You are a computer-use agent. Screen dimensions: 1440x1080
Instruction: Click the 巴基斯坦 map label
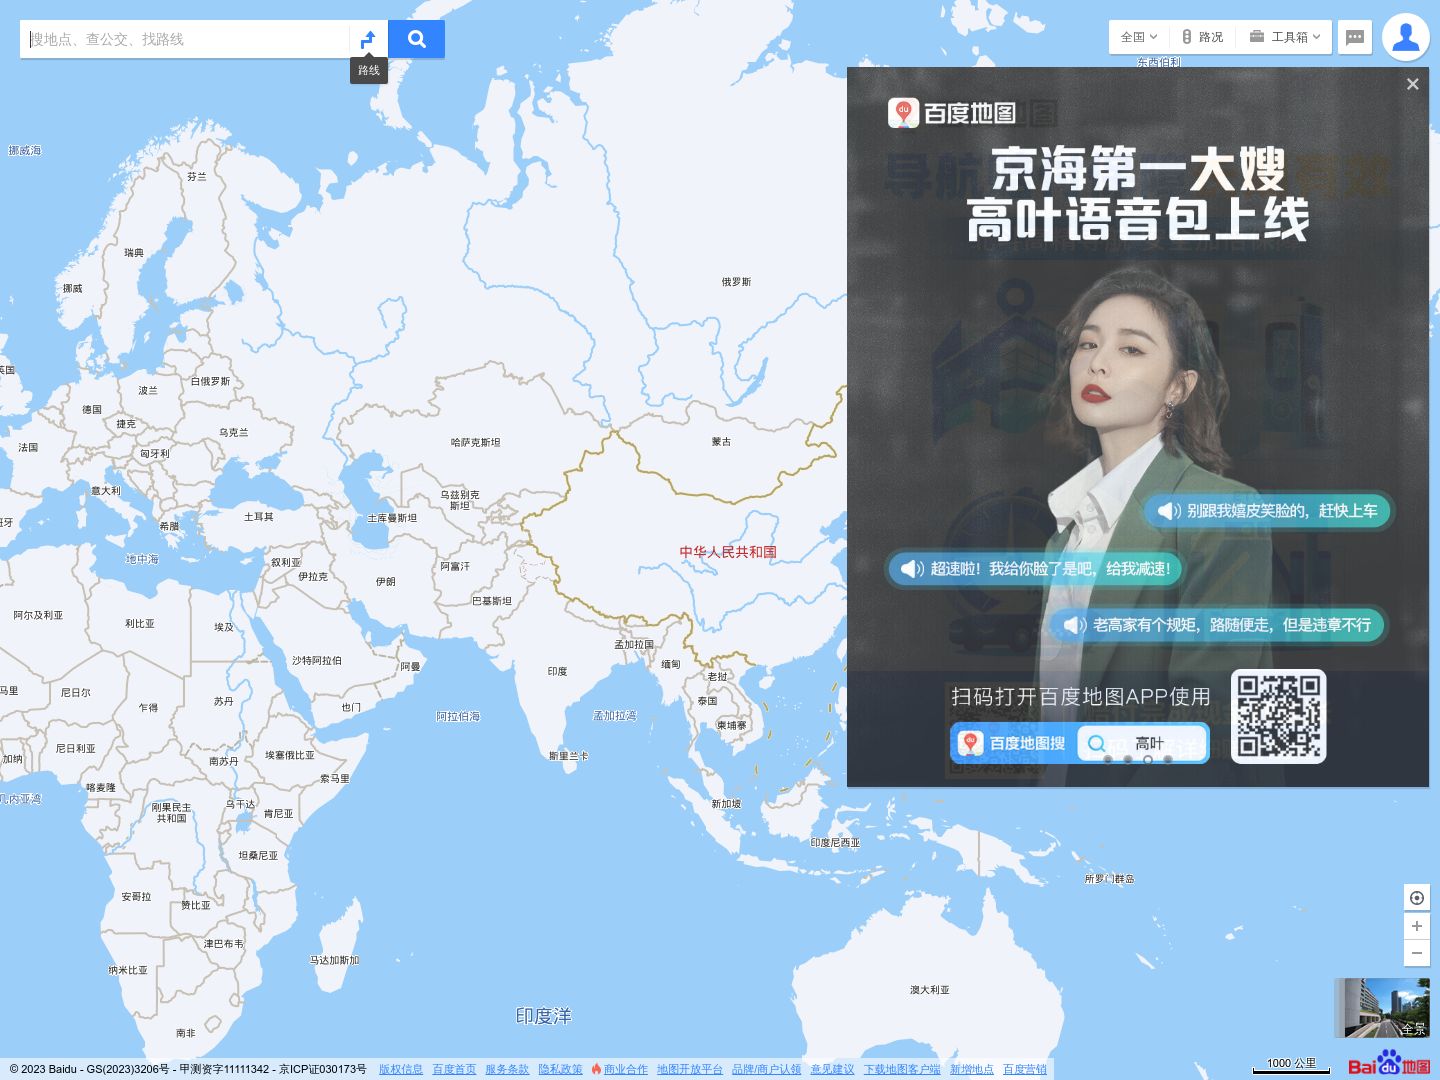pos(492,601)
